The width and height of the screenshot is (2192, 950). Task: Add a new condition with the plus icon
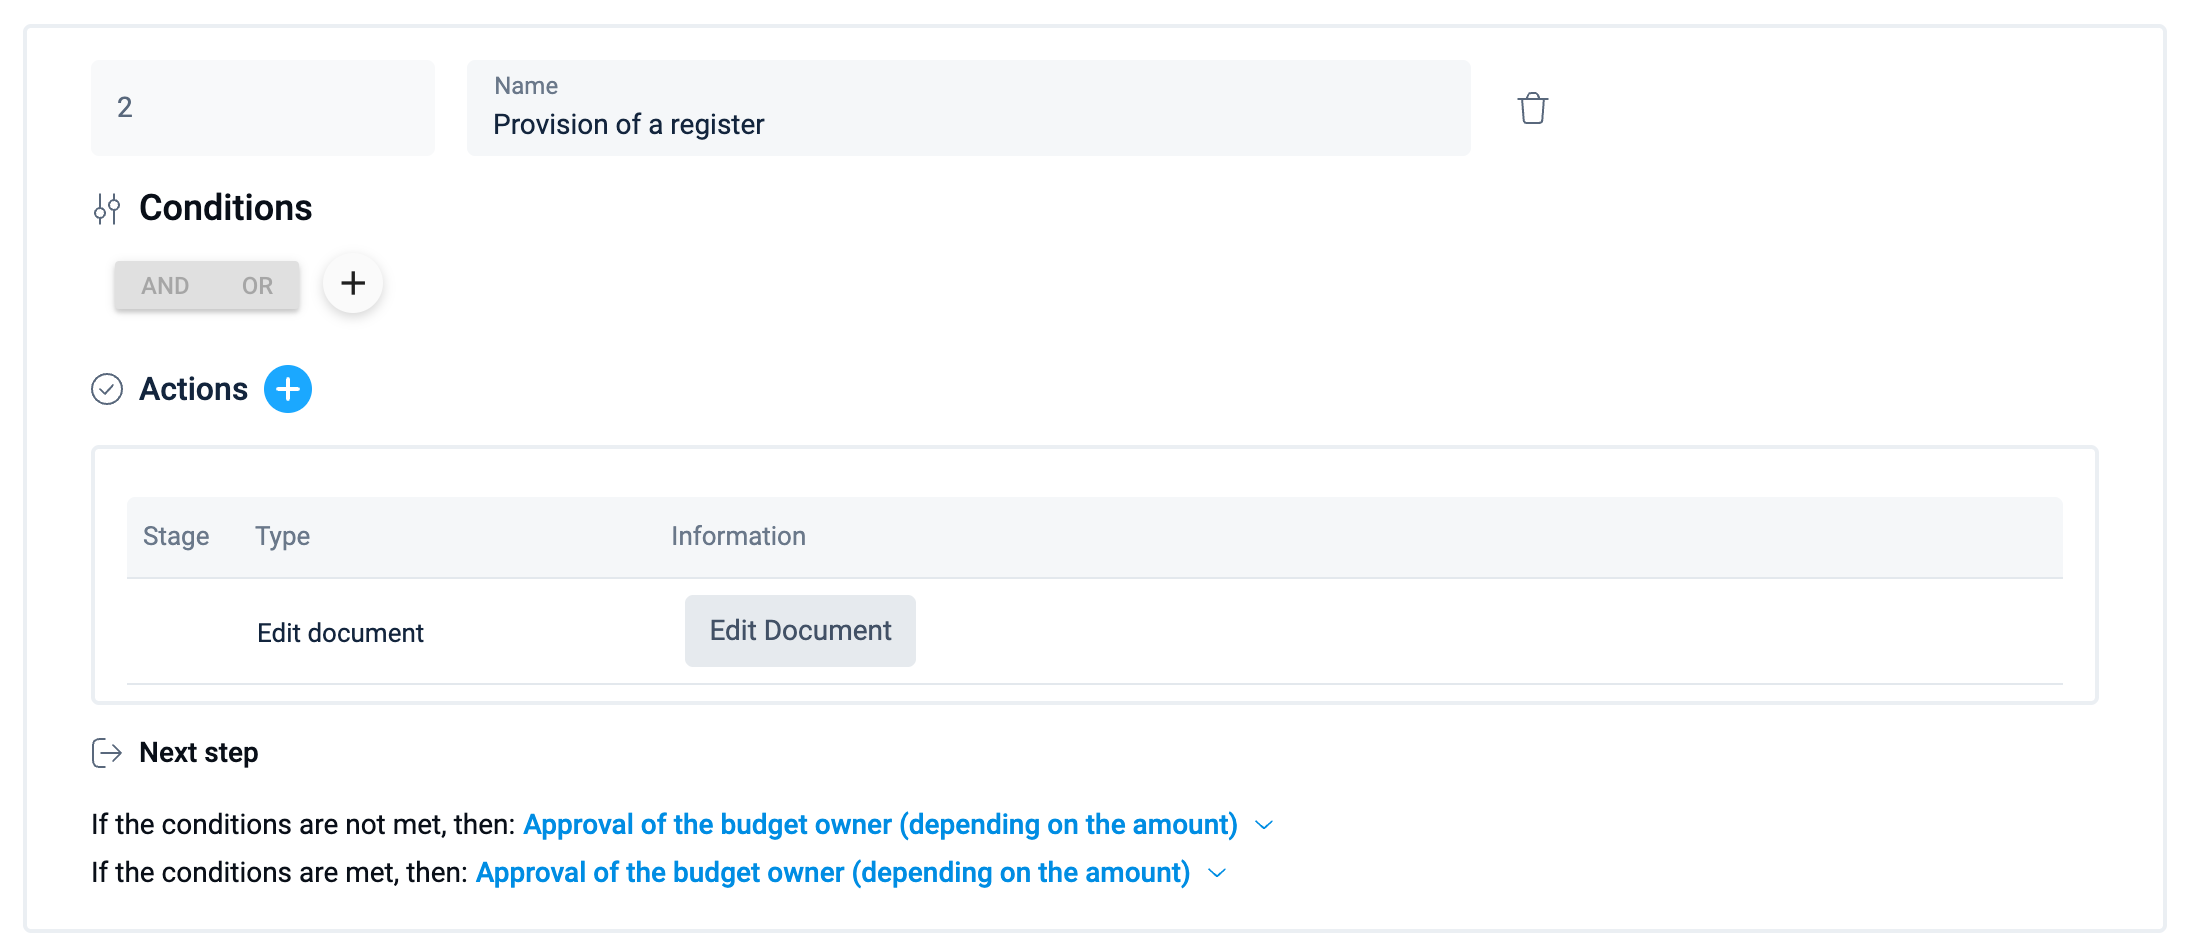click(x=353, y=284)
